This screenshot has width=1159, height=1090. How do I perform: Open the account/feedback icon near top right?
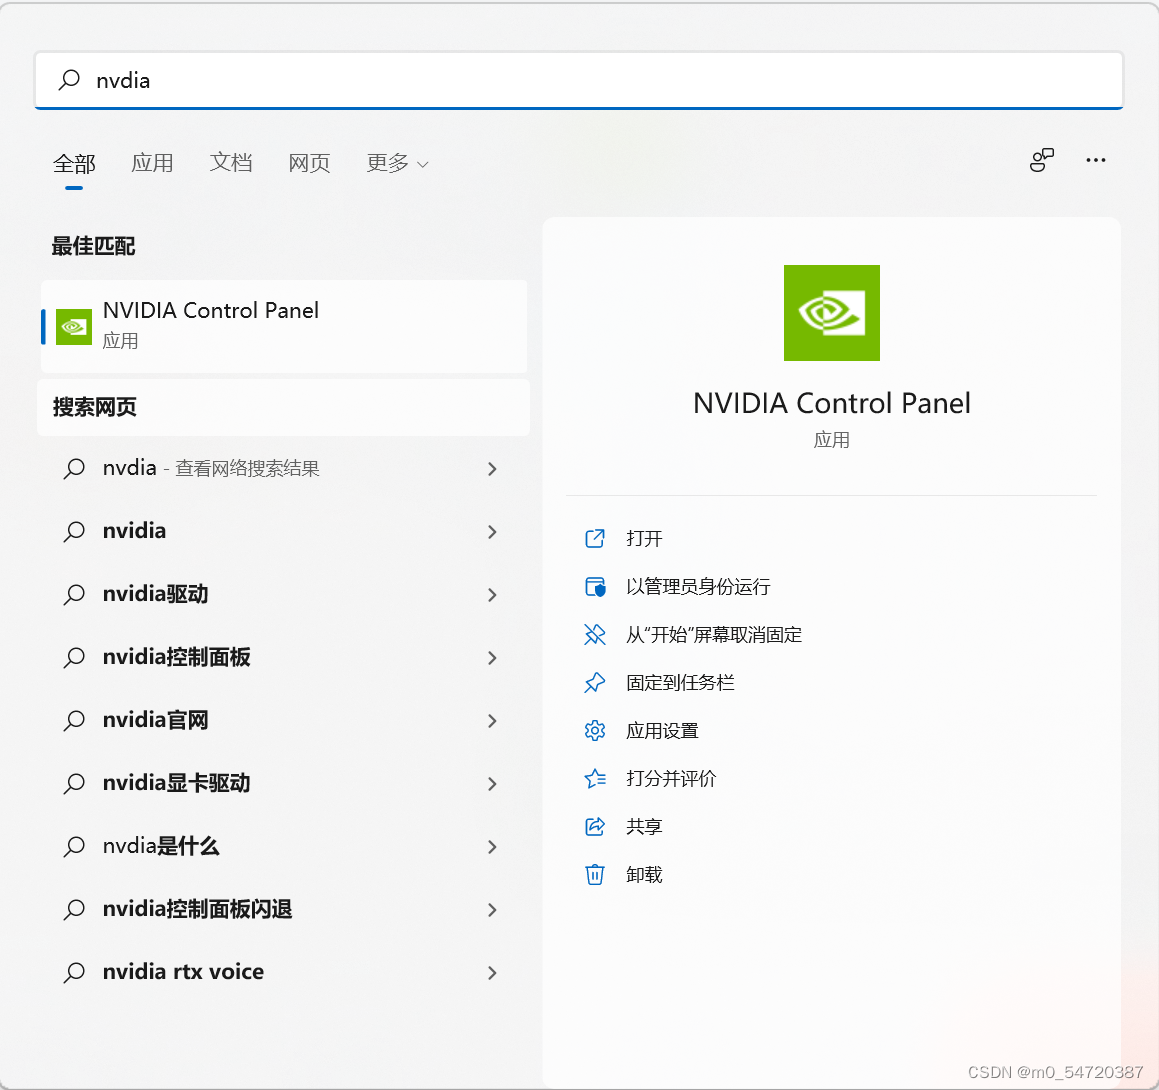(1041, 160)
